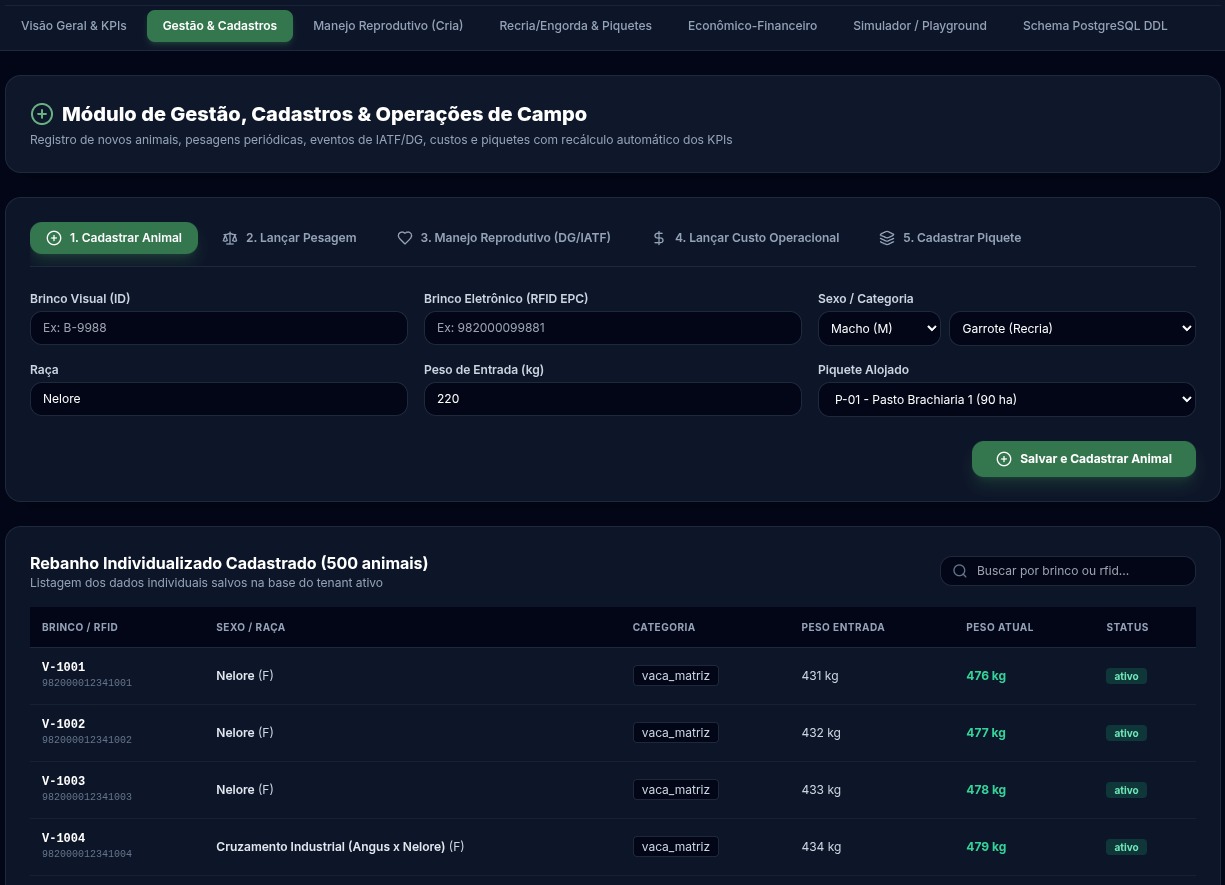Click RFID number 982000012341003
The height and width of the screenshot is (885, 1225).
[x=87, y=797]
